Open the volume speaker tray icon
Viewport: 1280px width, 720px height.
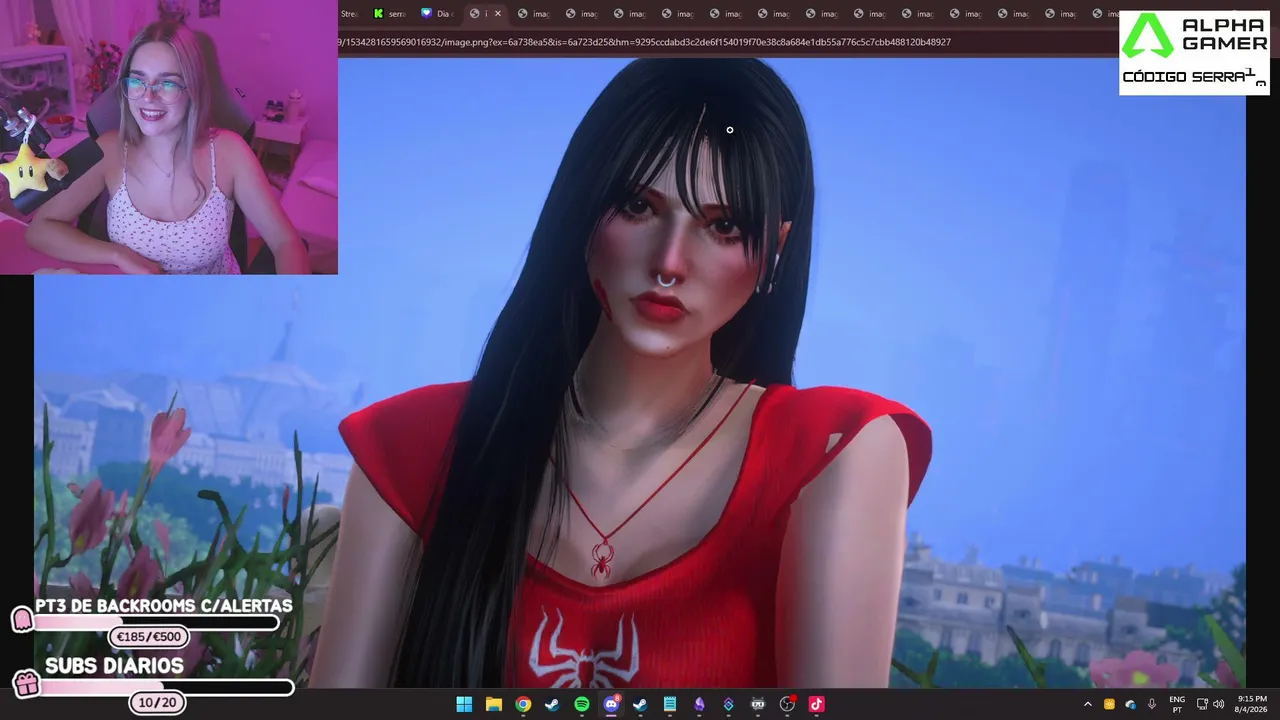1219,704
